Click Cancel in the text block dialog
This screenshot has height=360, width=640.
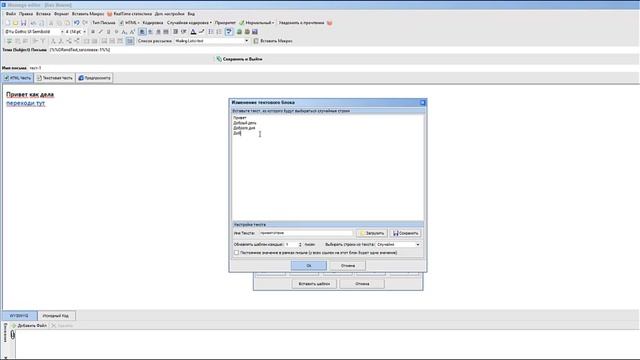point(348,266)
